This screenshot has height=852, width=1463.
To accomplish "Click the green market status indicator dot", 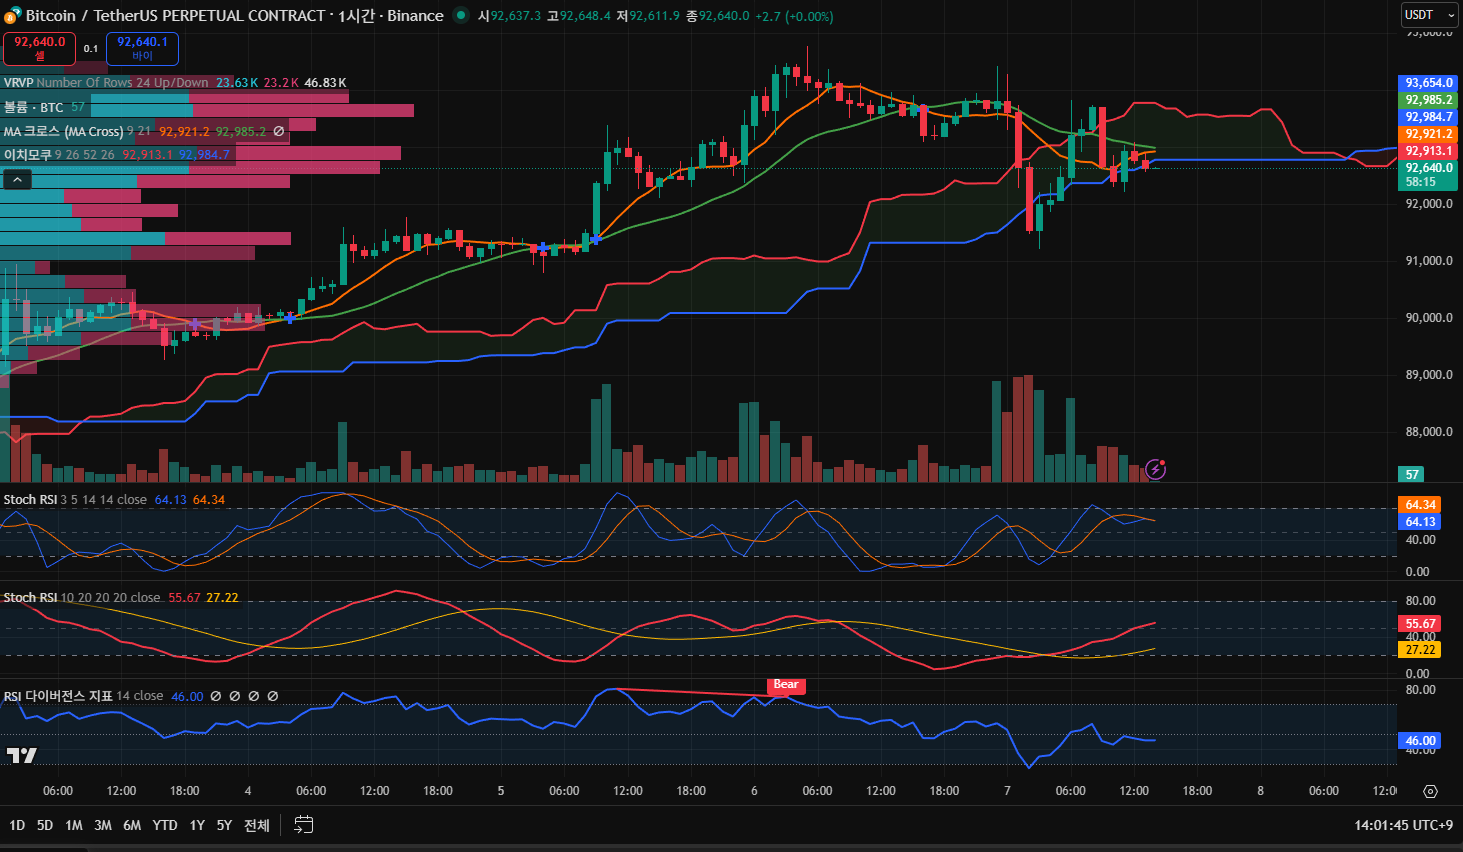I will click(x=460, y=15).
